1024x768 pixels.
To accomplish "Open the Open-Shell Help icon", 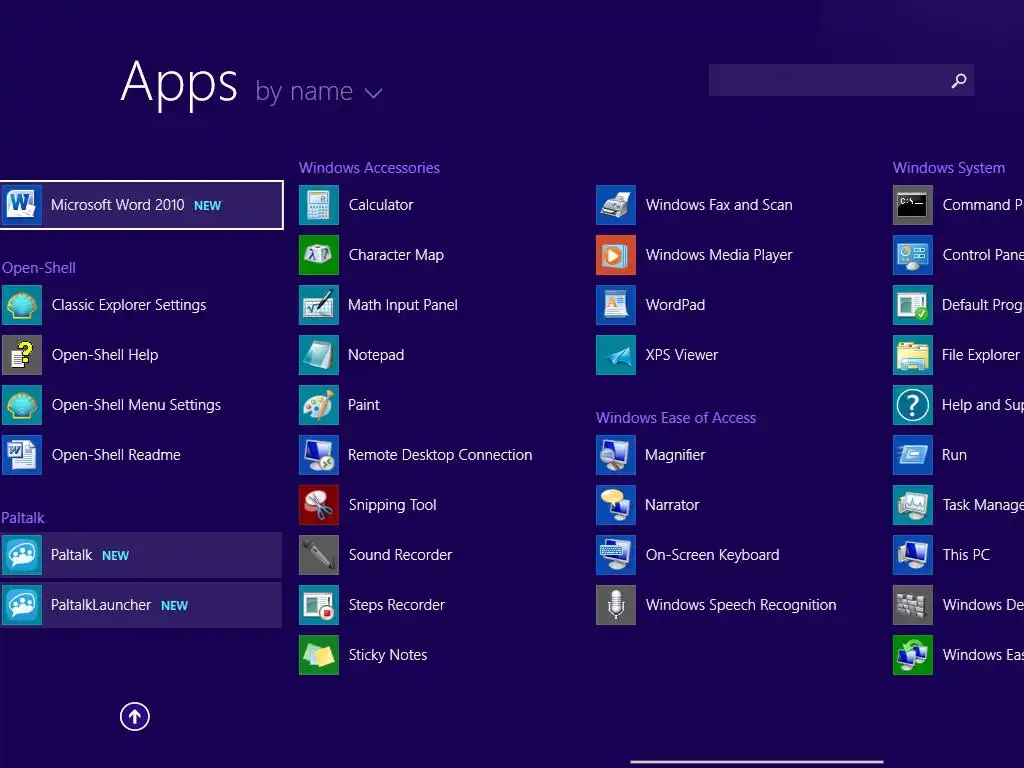I will click(22, 355).
